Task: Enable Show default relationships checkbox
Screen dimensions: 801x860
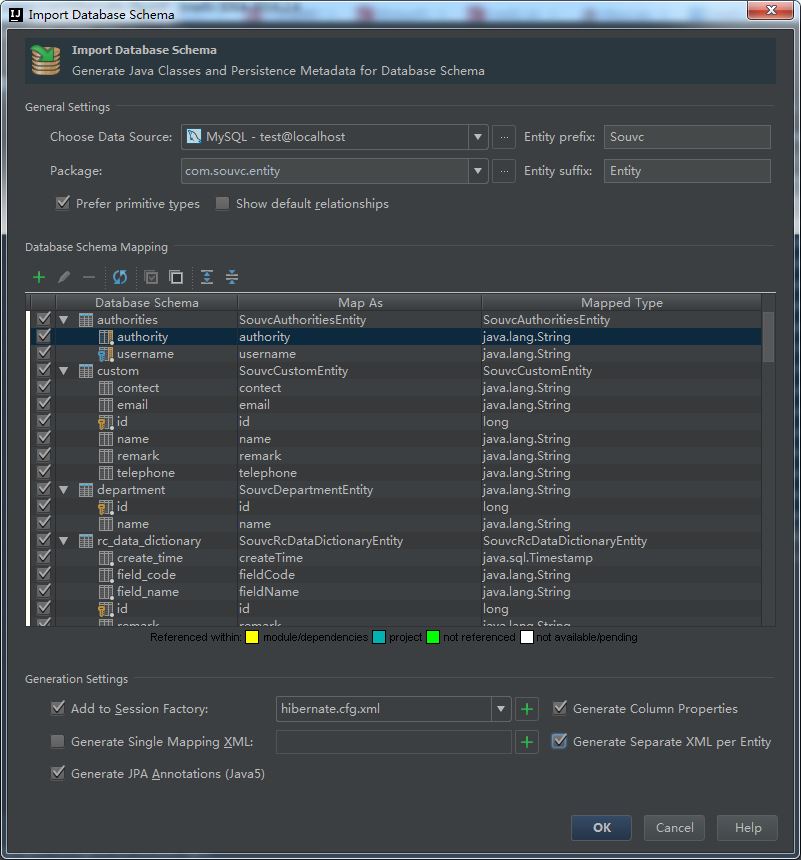Action: (x=223, y=204)
